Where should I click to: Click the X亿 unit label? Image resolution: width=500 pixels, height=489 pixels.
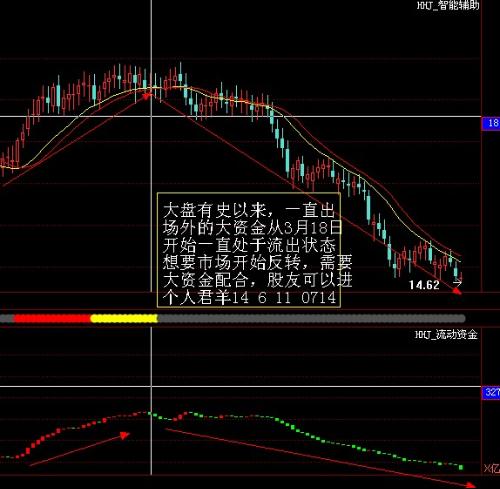coord(492,468)
